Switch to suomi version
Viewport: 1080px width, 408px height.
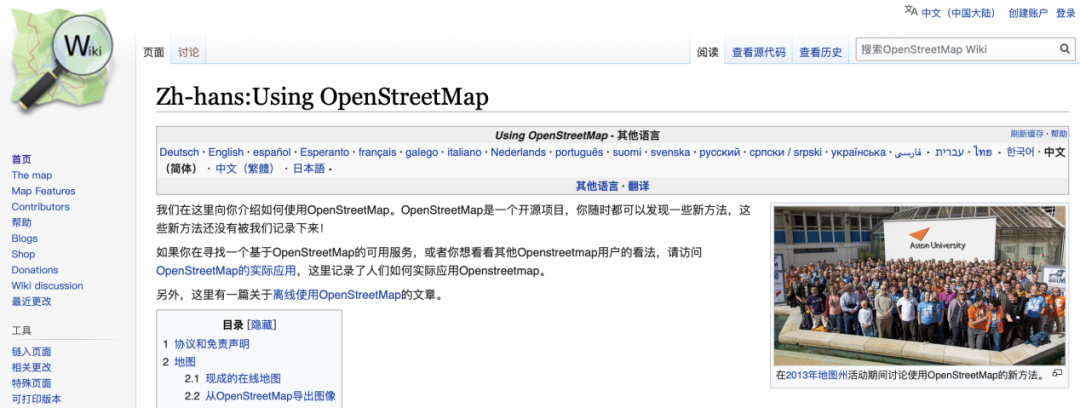click(627, 152)
